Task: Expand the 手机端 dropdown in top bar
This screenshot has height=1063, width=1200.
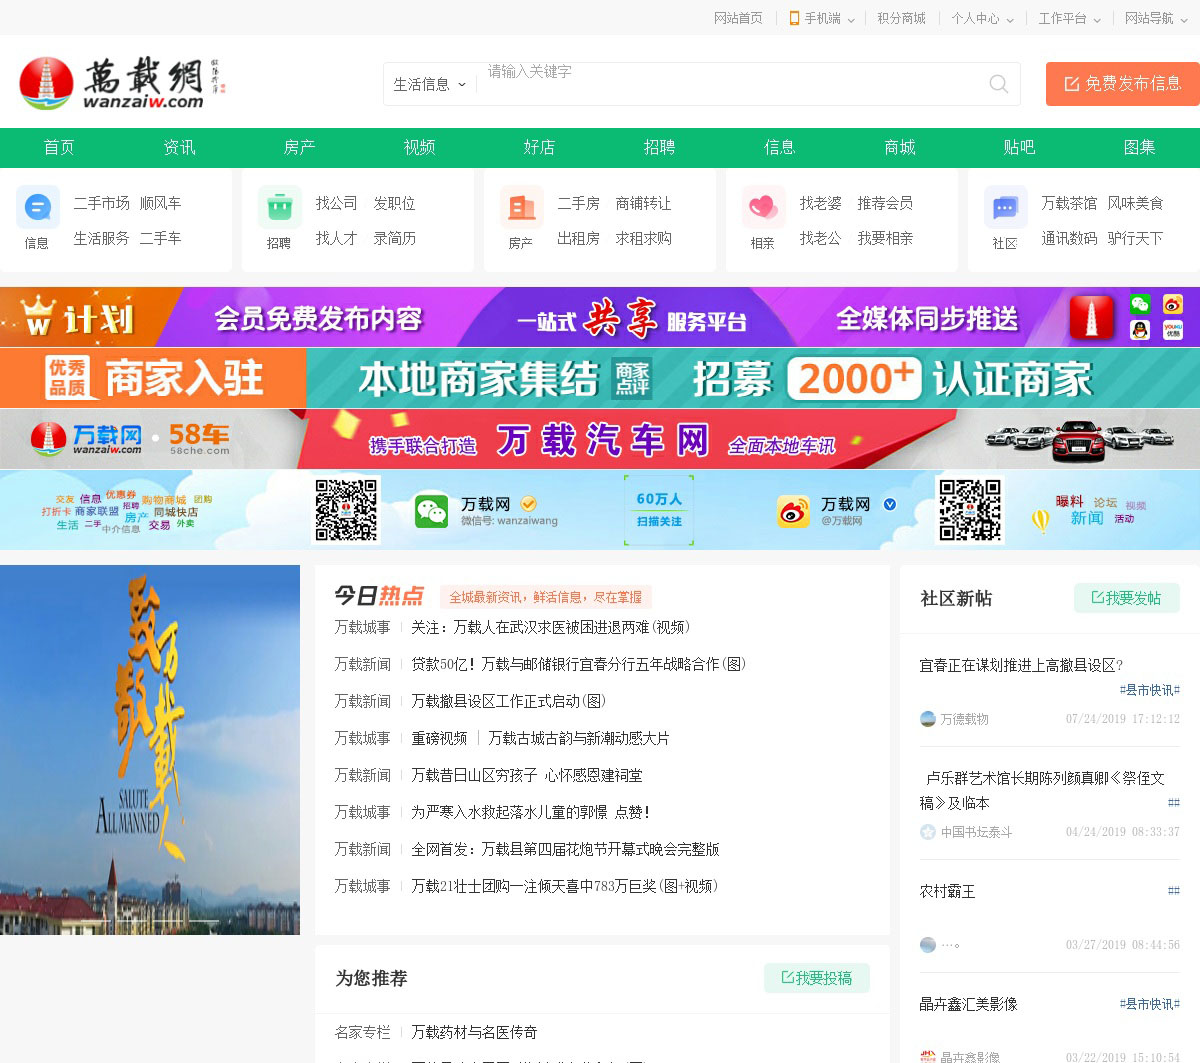Action: click(822, 18)
